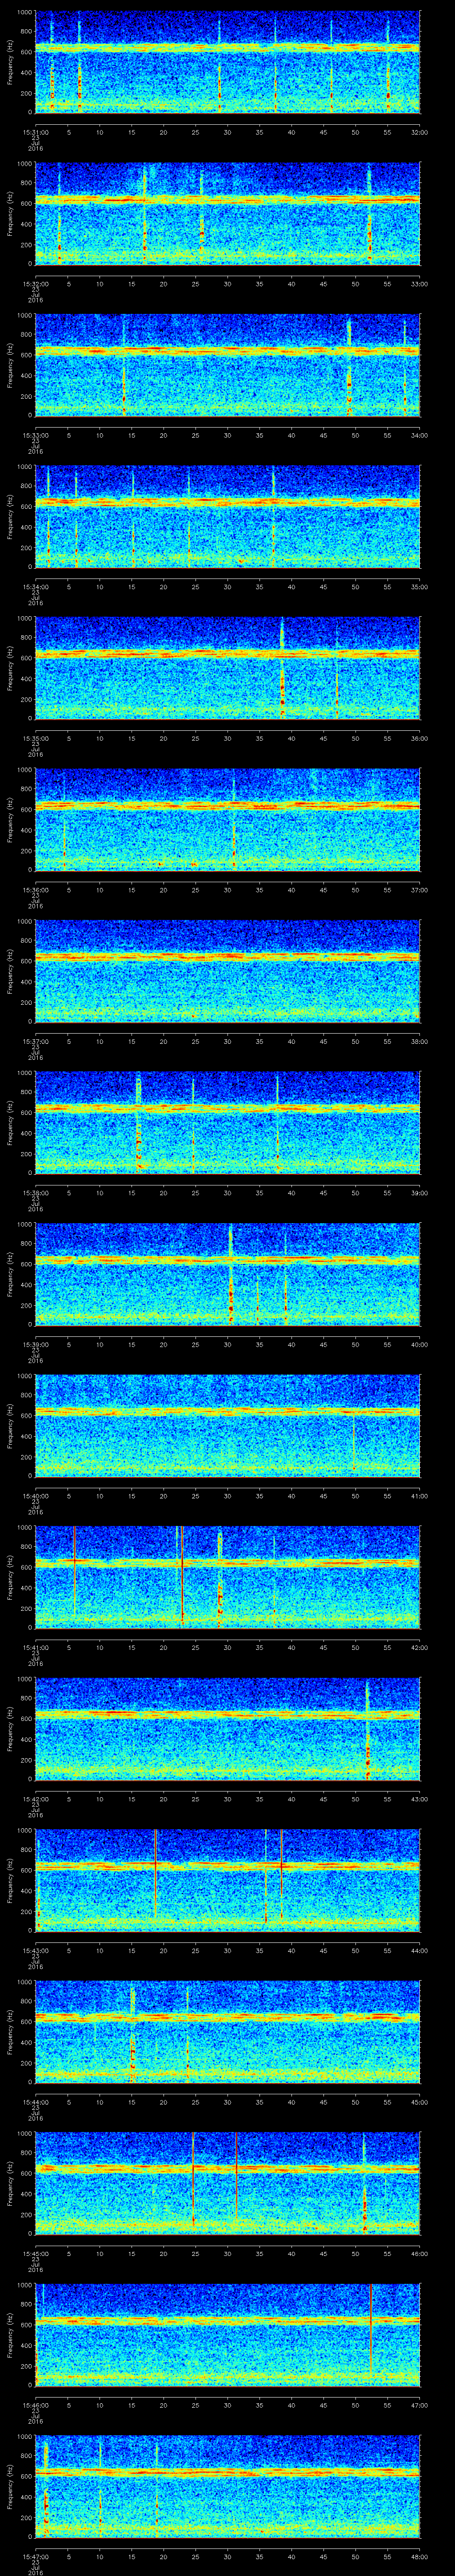Click the spectrogram panel starting at 15:36:00
455x2576 pixels.
[x=227, y=819]
